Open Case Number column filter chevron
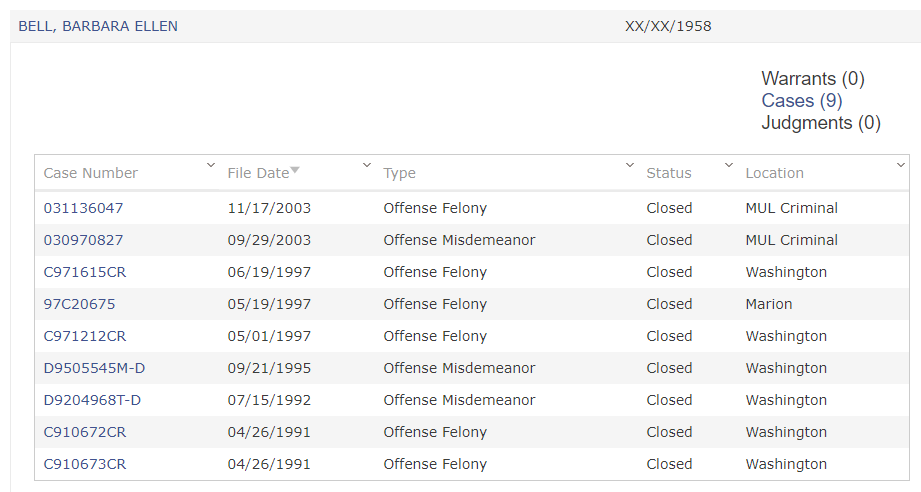921x492 pixels. click(210, 166)
